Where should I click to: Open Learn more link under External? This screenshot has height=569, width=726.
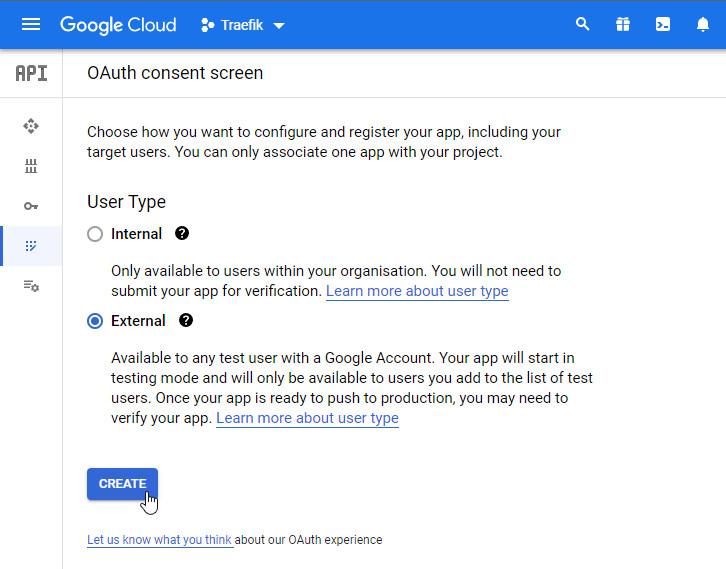tap(307, 418)
